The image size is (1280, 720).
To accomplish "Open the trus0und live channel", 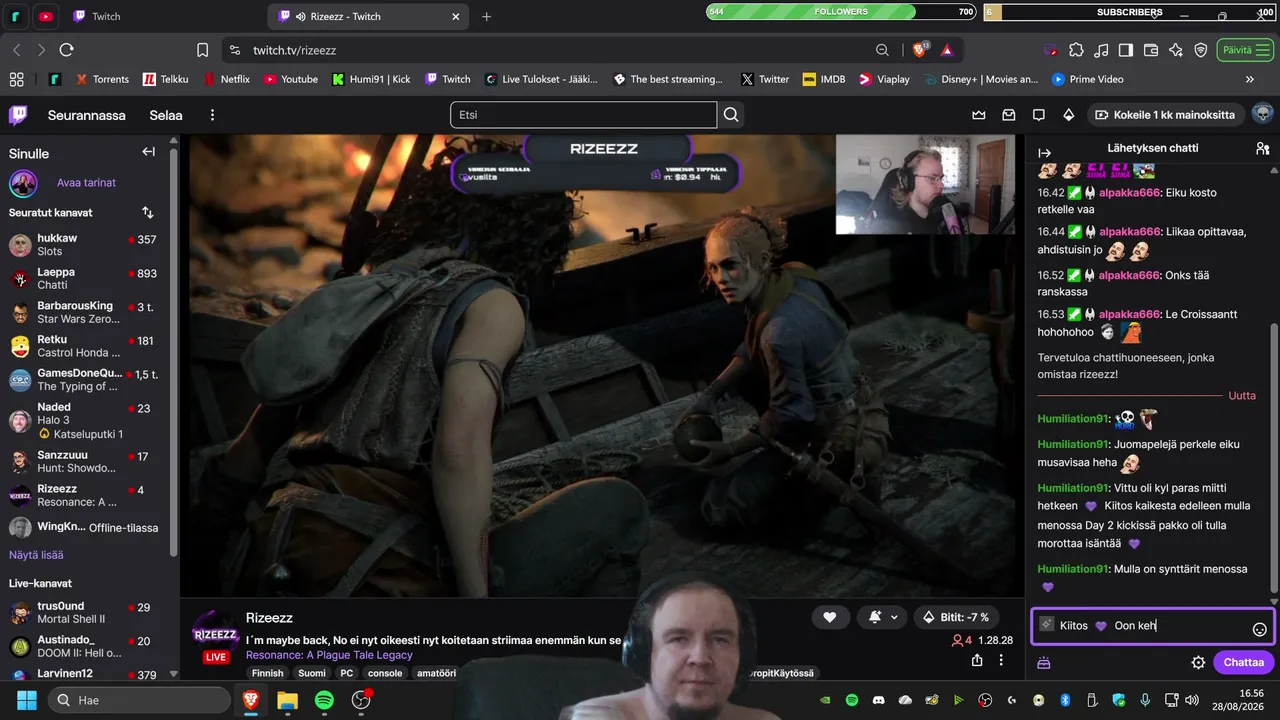I will click(x=88, y=613).
